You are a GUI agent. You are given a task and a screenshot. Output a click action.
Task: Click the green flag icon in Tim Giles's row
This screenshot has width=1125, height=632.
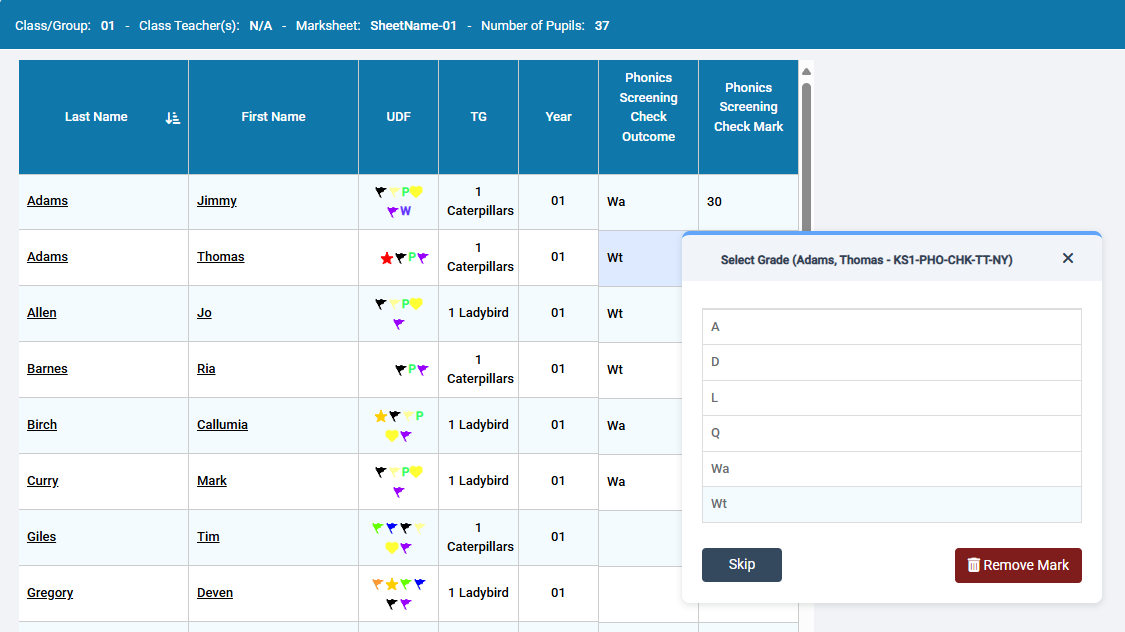click(x=378, y=528)
